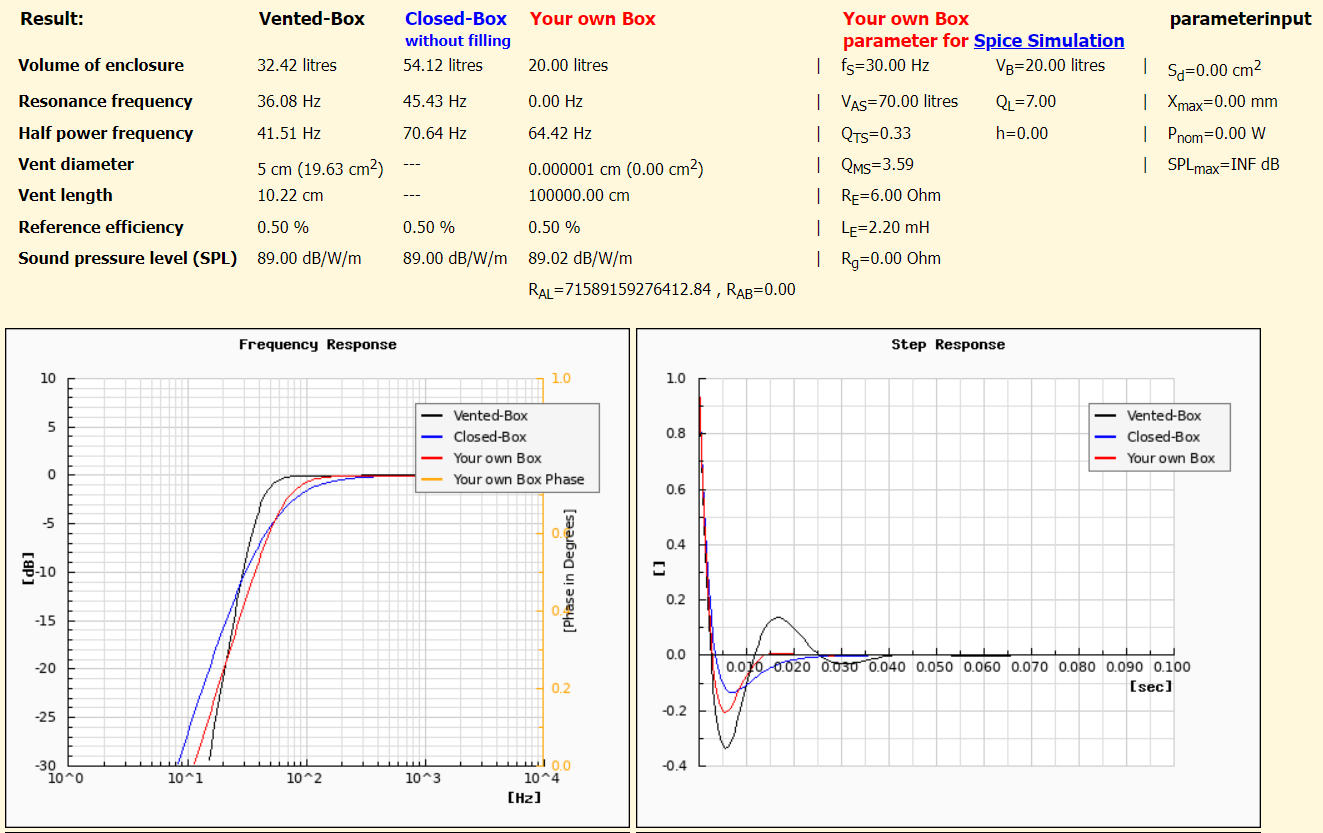Click the 'without filling' subtitle
This screenshot has width=1323, height=833.
coord(458,41)
